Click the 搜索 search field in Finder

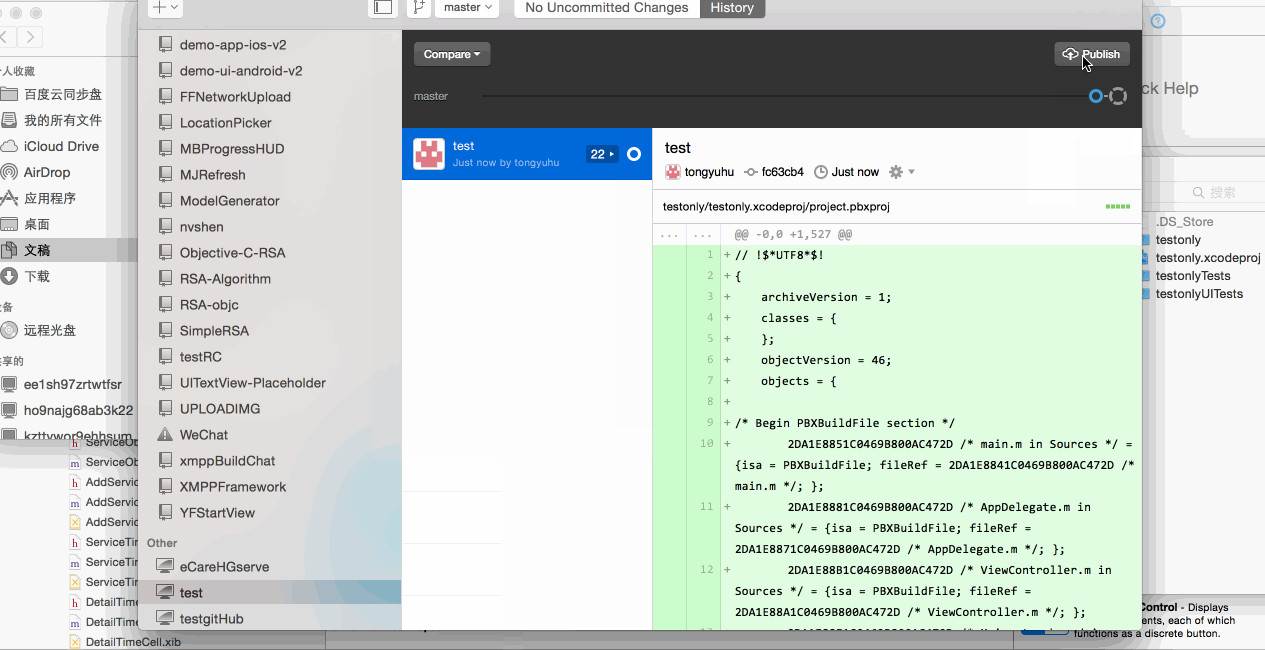coord(1222,192)
